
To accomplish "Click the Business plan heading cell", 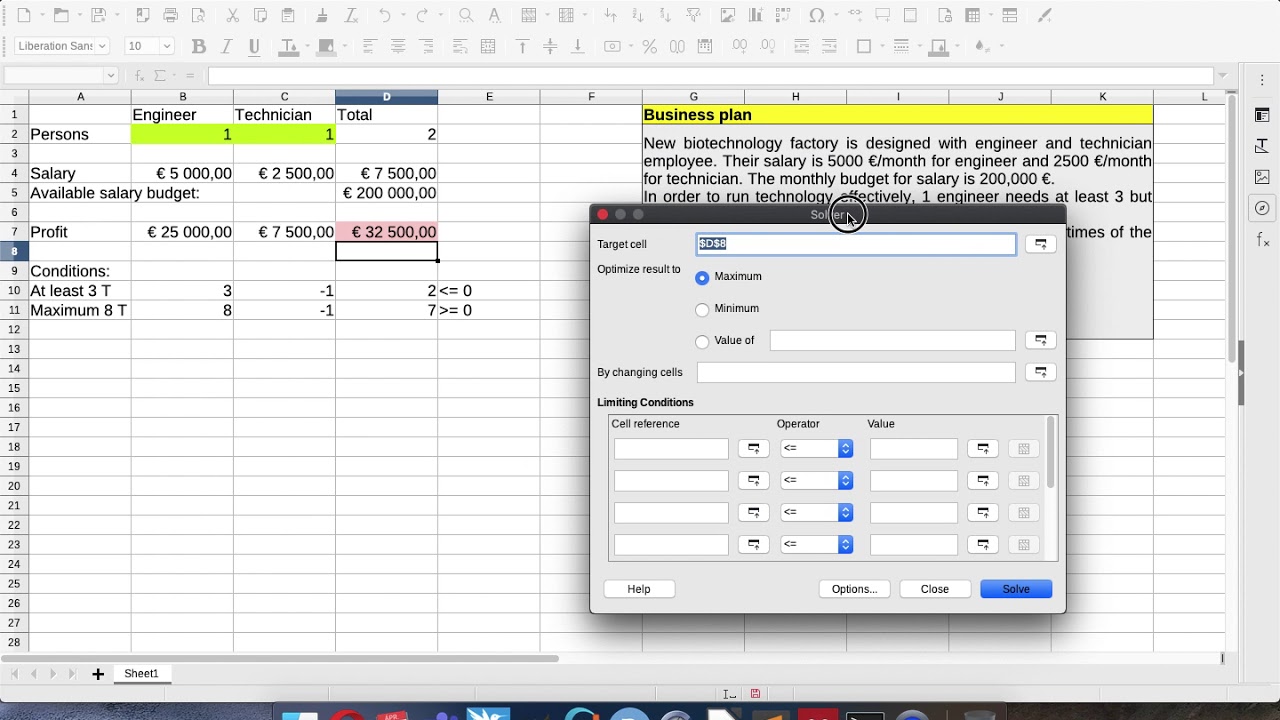I will [x=898, y=115].
